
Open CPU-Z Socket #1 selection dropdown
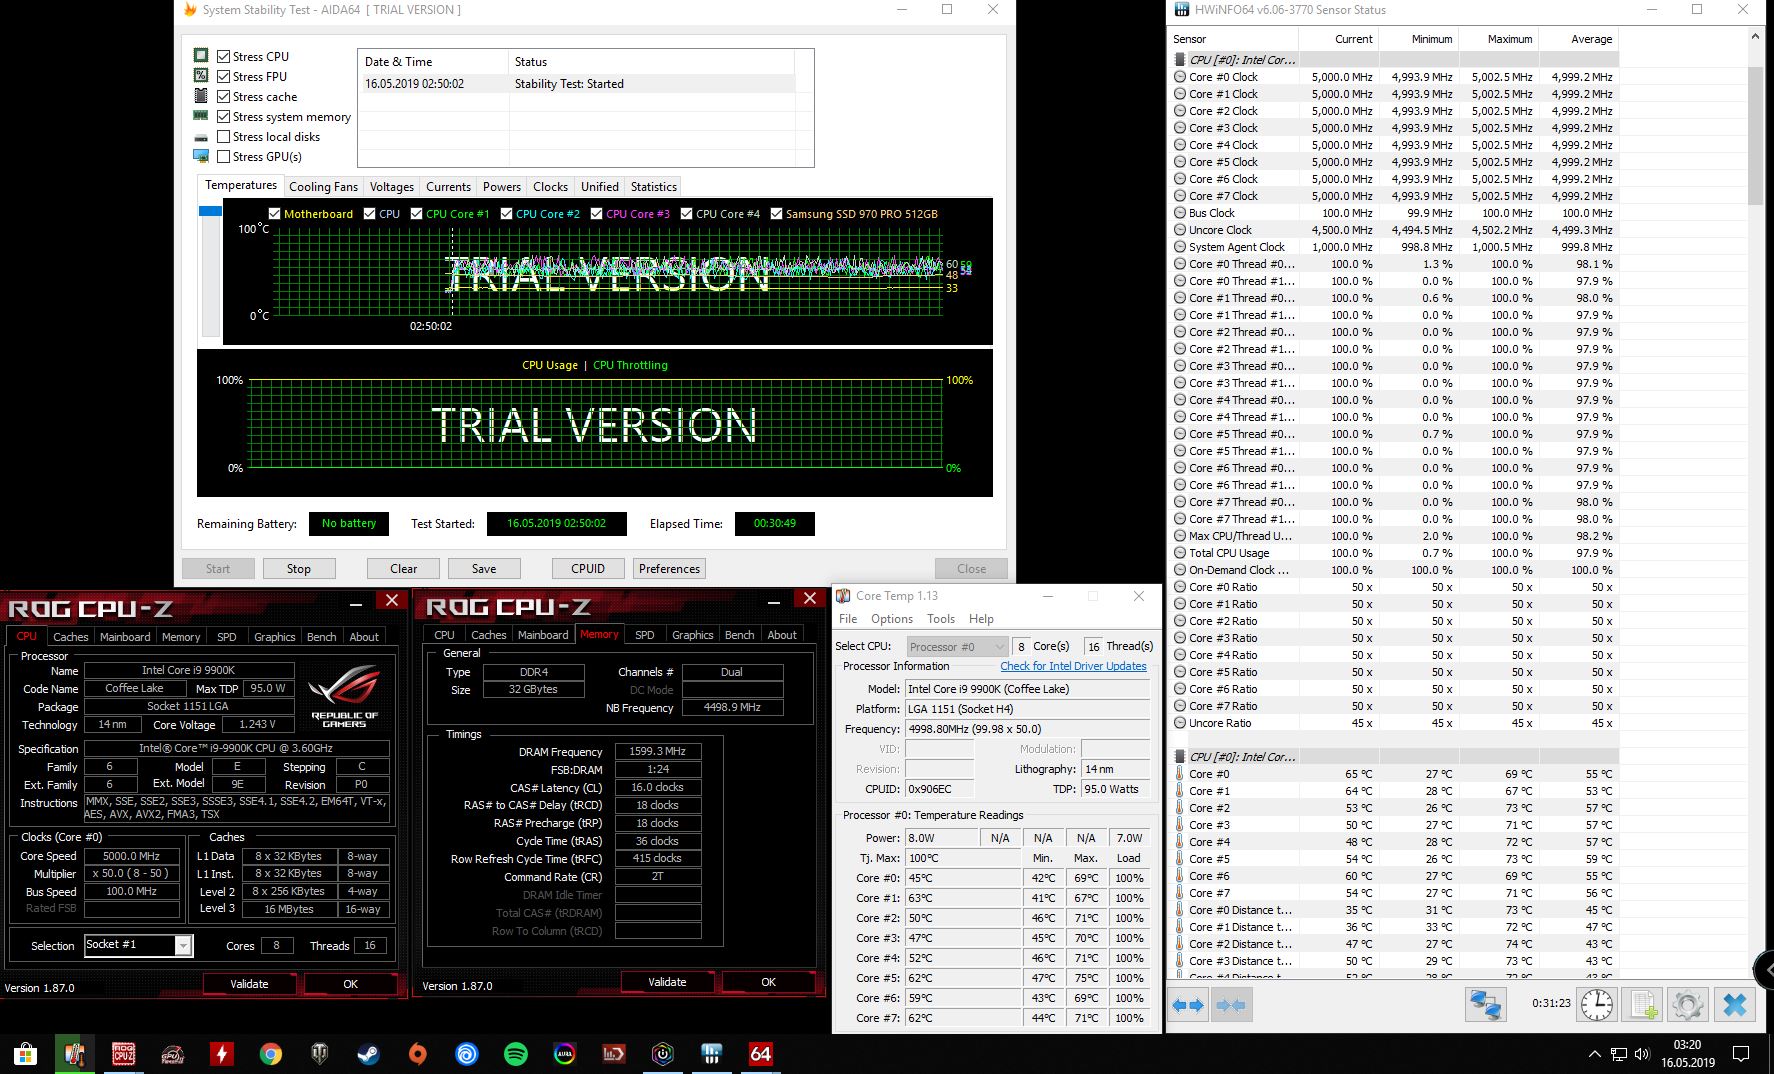tap(183, 945)
